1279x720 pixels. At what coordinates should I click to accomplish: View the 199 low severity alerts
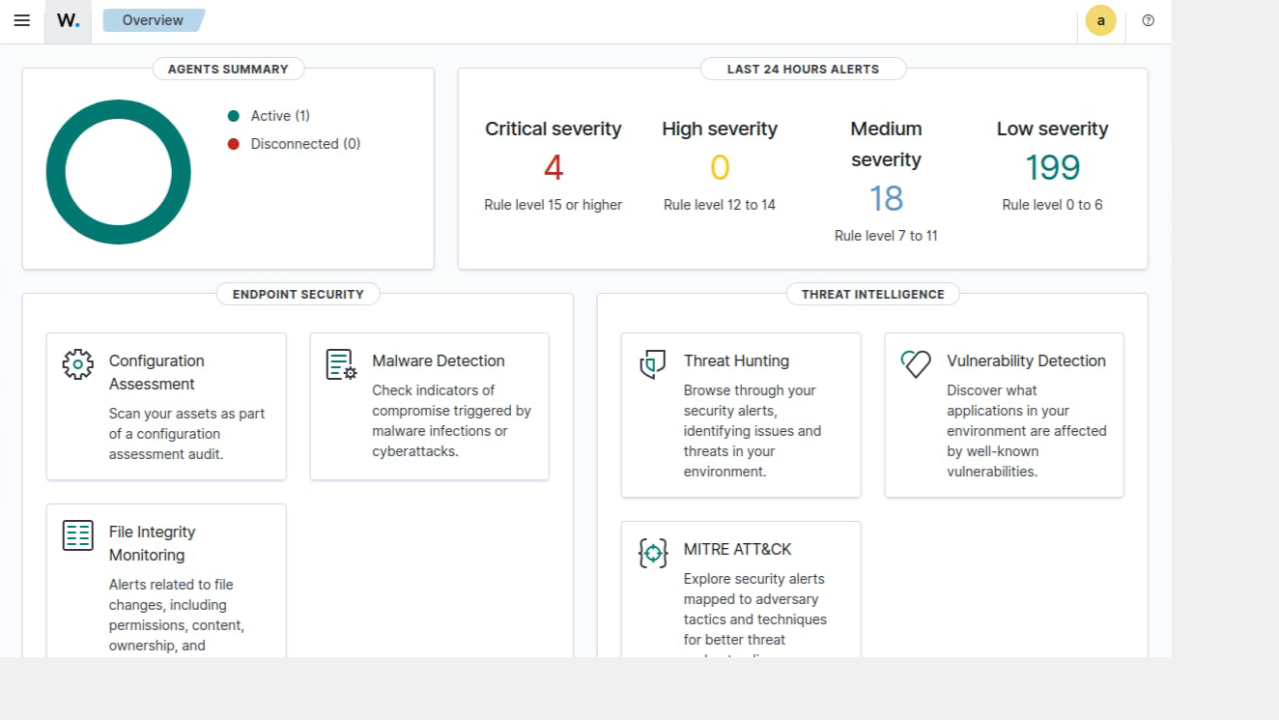[x=1052, y=167]
